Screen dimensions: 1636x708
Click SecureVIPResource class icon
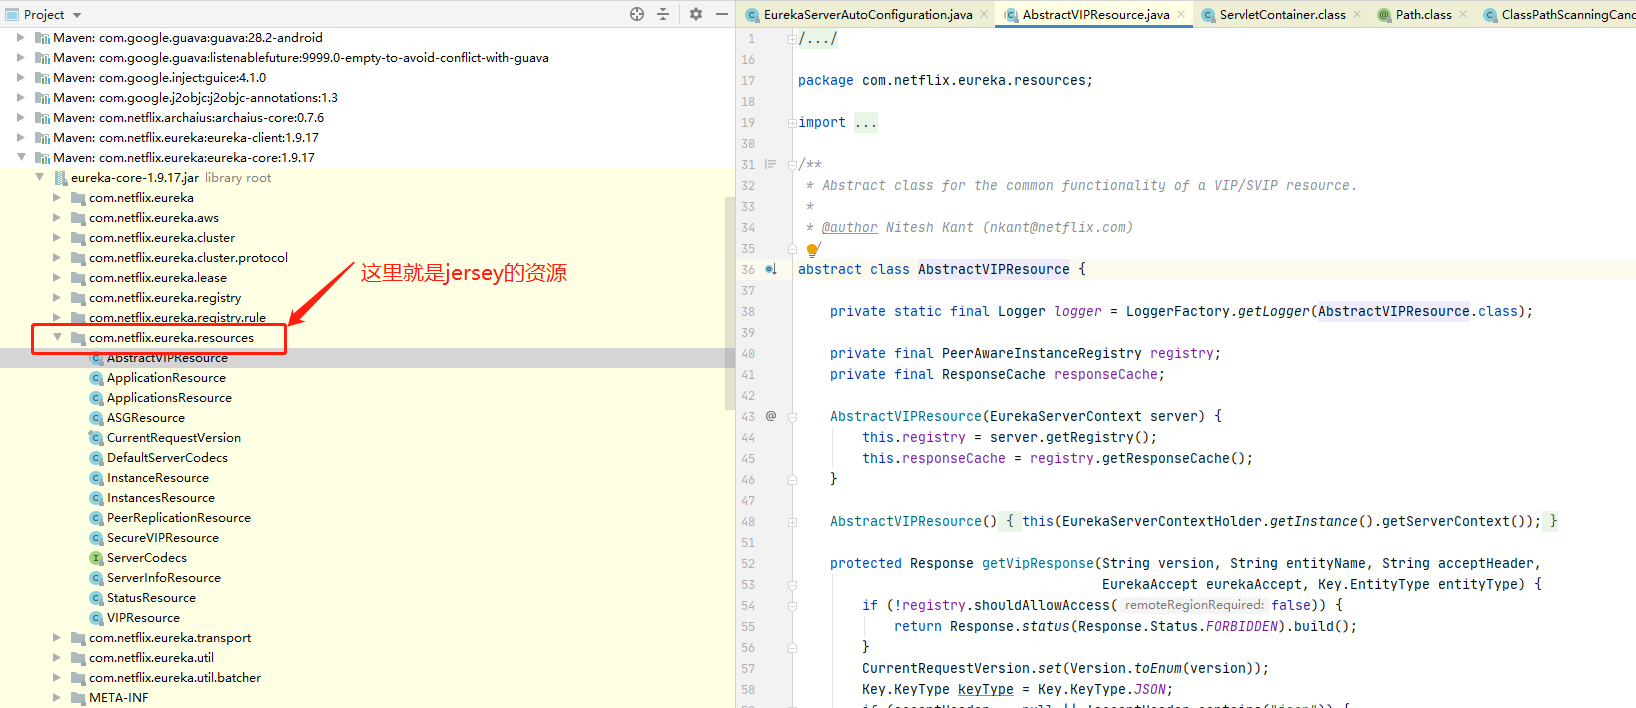(96, 538)
